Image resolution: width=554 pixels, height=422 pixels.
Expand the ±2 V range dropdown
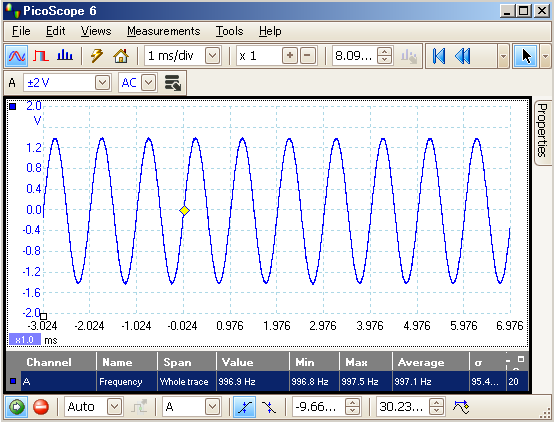coord(102,83)
